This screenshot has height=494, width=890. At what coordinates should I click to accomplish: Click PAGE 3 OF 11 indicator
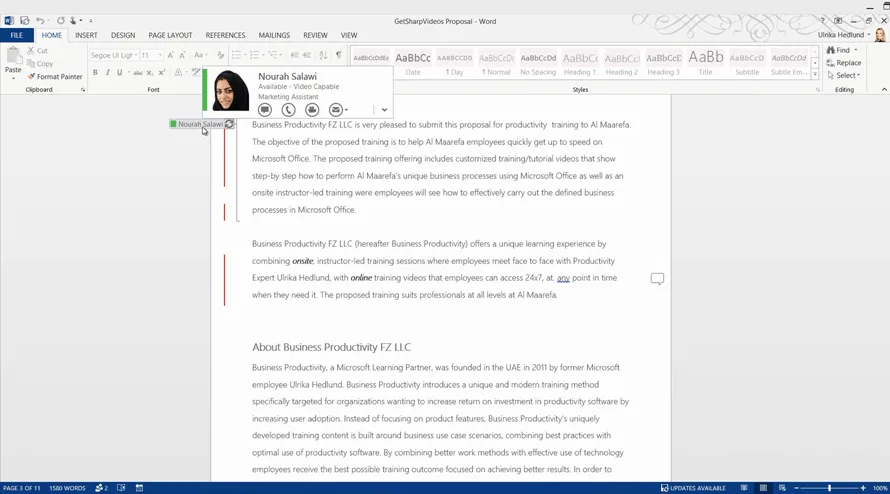coord(22,488)
